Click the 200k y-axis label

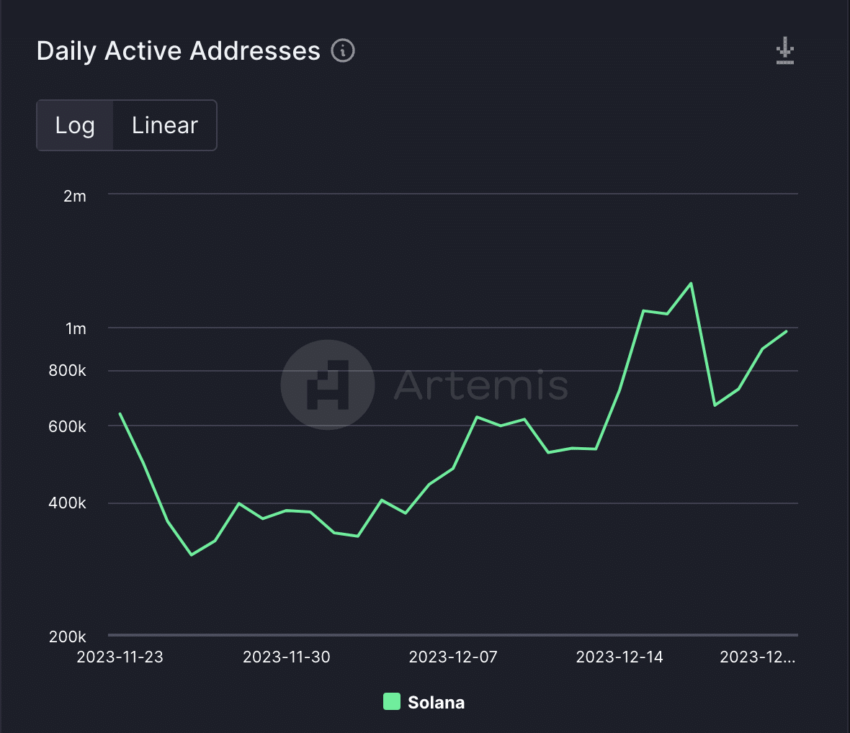67,636
